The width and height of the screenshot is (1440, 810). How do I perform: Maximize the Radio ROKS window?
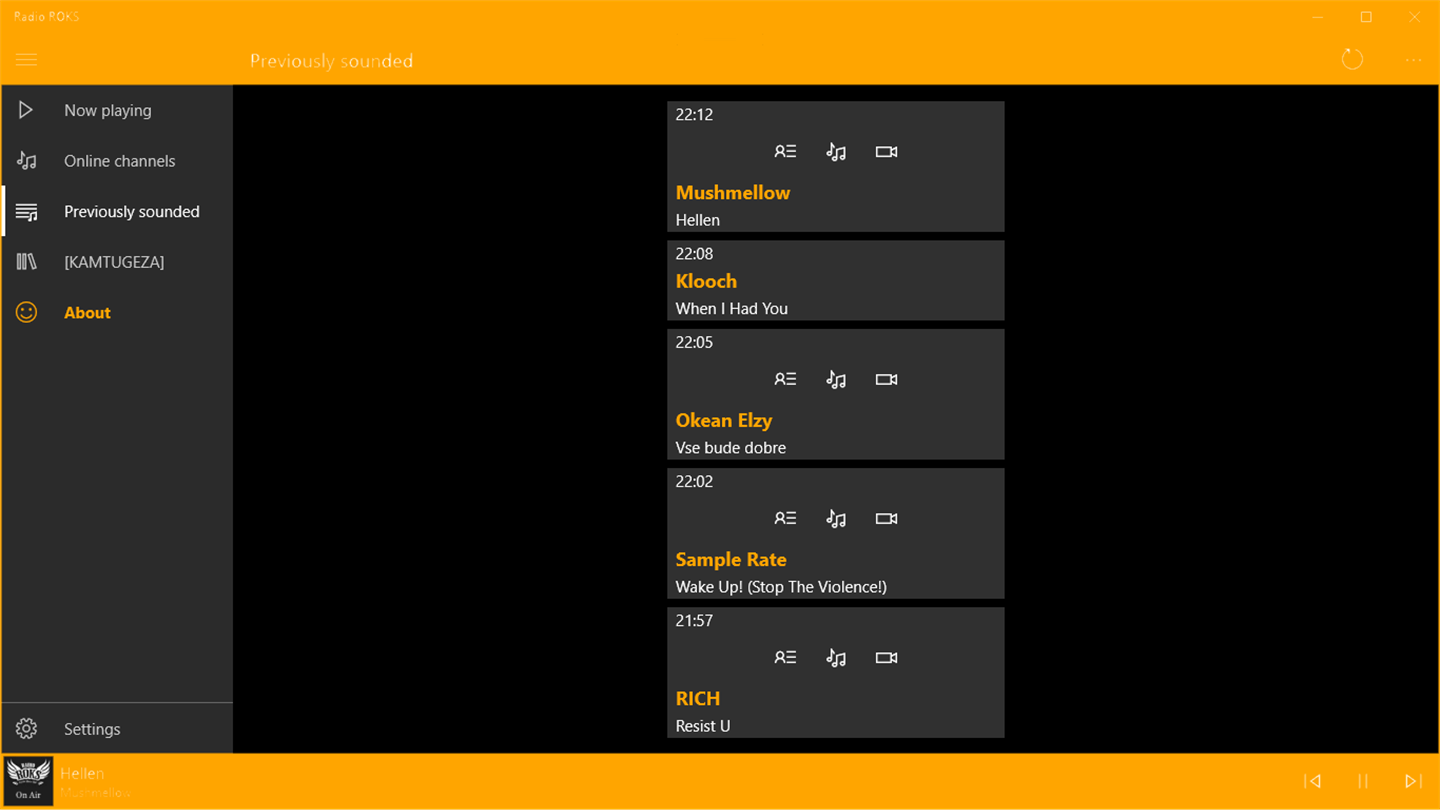coord(1366,17)
